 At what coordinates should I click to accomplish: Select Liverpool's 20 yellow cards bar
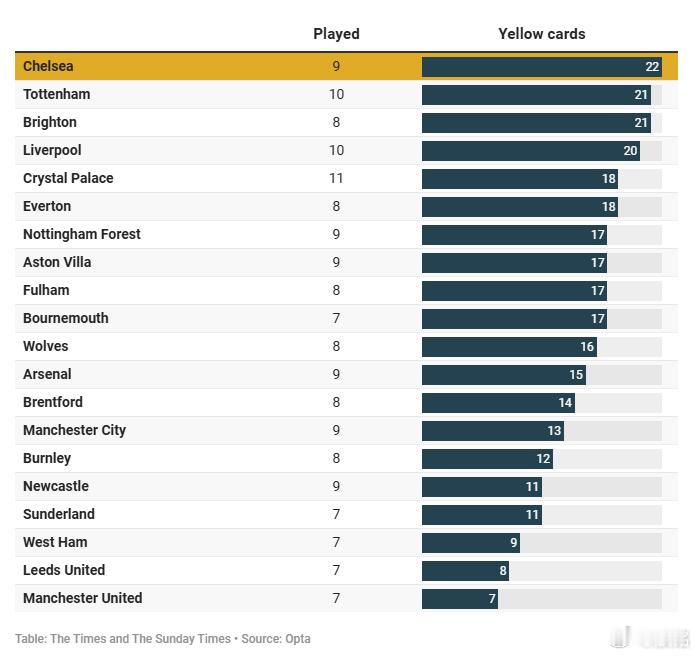[x=529, y=151]
